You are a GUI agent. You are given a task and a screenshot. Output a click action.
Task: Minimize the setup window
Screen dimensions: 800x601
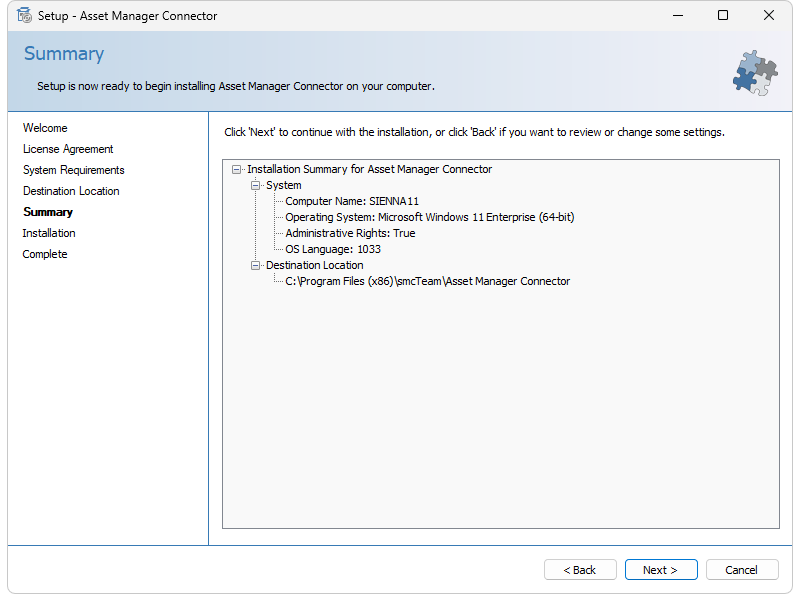point(678,15)
